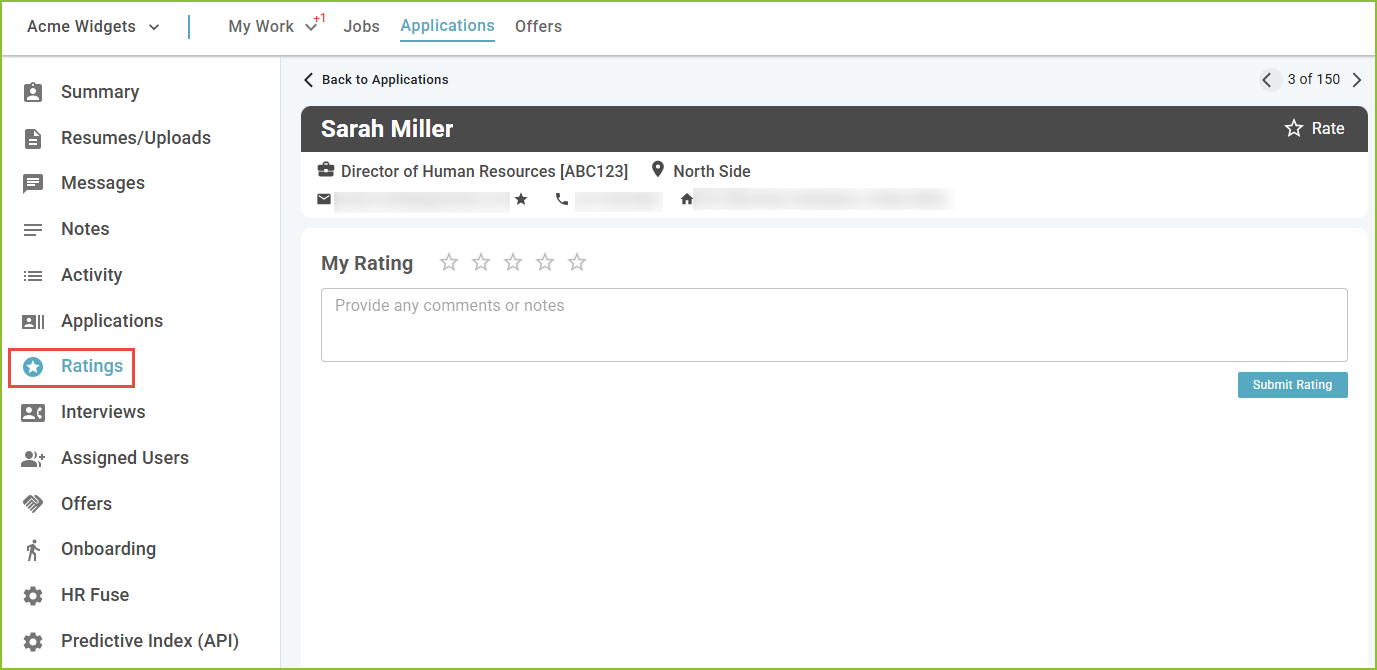Click the Rate star button in header
The width and height of the screenshot is (1377, 670).
pyautogui.click(x=1314, y=129)
